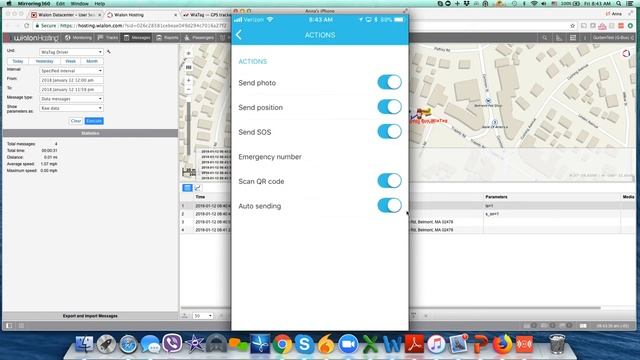This screenshot has height=360, width=640.
Task: Zoom in on the Wialon map
Action: click(x=189, y=80)
